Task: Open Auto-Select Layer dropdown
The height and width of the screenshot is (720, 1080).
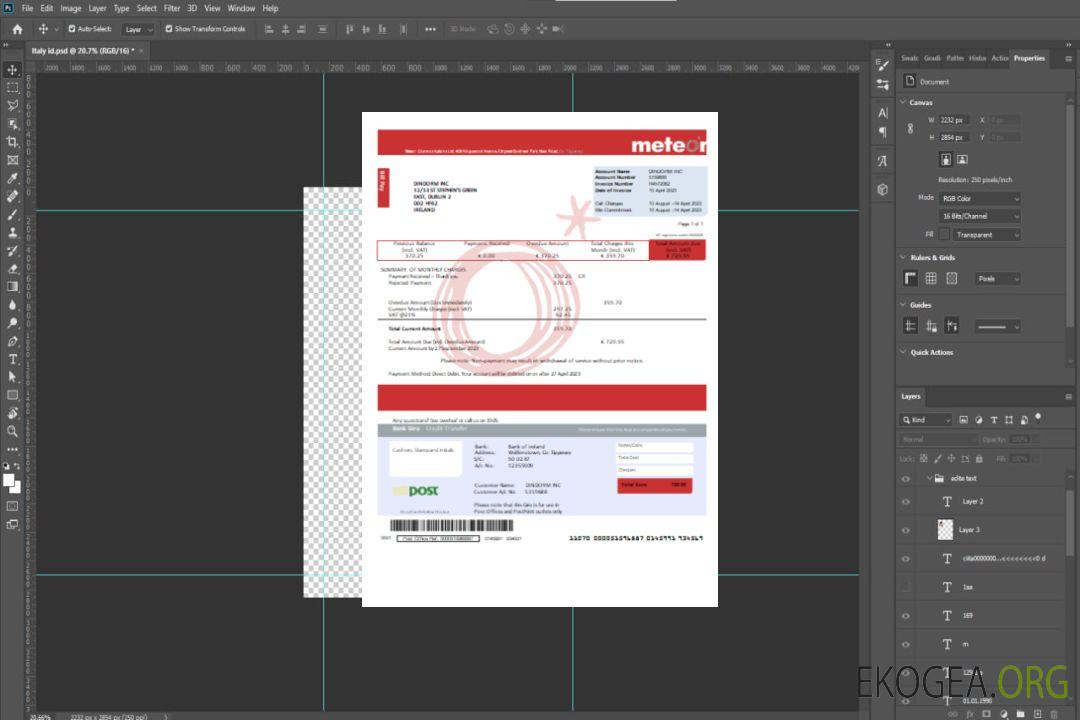Action: 138,29
